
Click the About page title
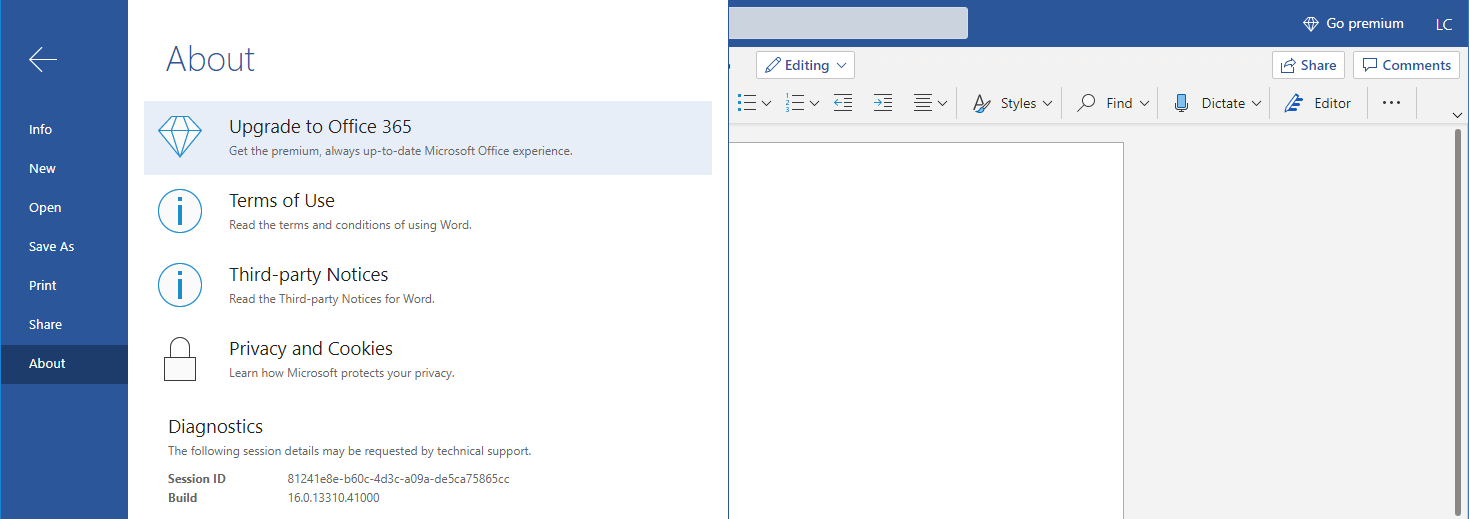click(210, 59)
